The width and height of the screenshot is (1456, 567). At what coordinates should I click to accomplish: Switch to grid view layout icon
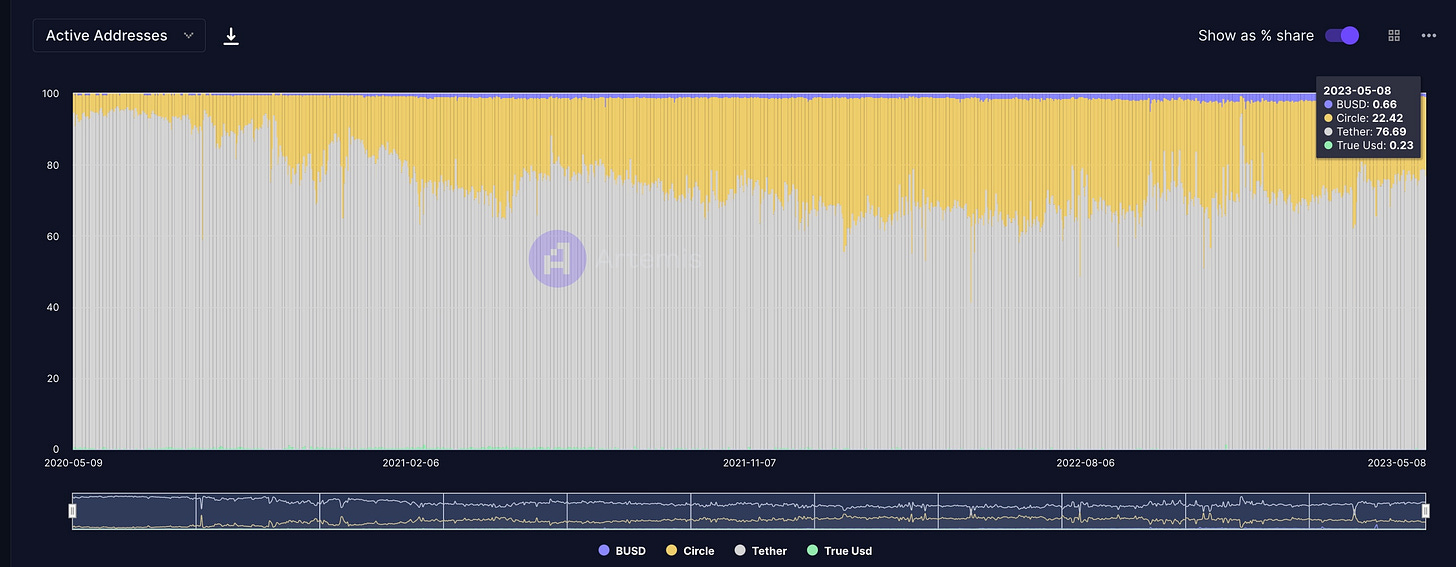[x=1394, y=35]
